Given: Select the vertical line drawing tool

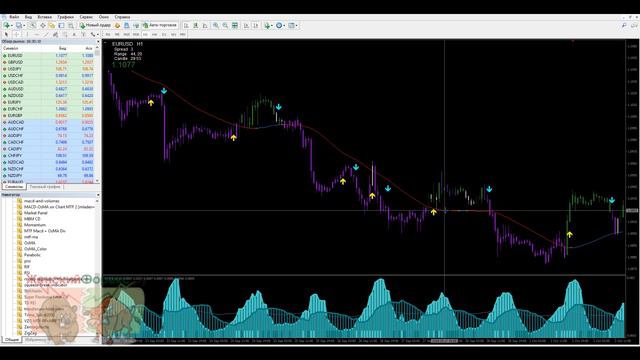Looking at the screenshot, I should (27, 34).
